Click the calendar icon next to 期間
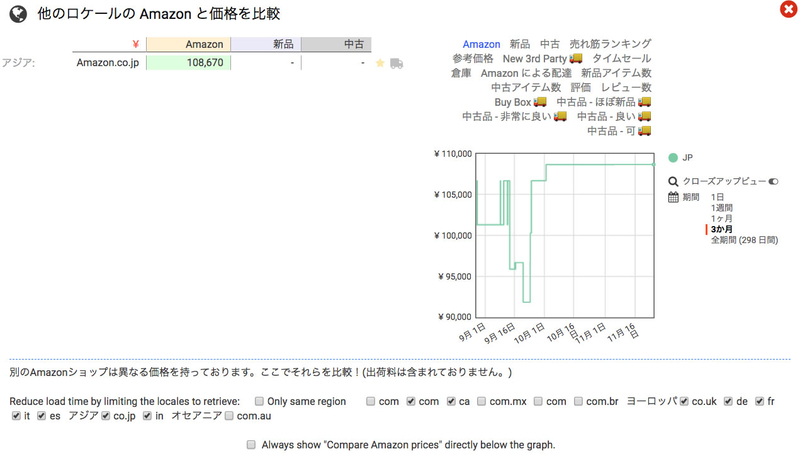Viewport: 800px width, 461px height. click(x=673, y=197)
